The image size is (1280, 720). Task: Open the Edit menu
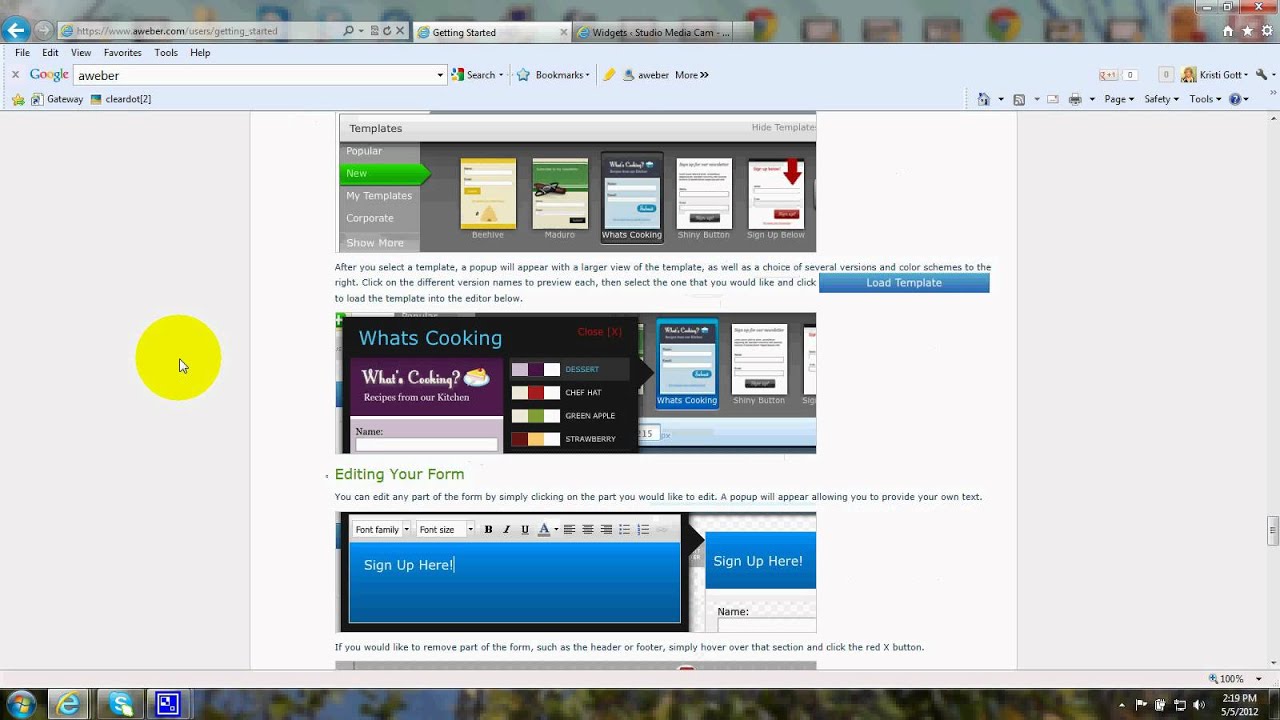pos(50,53)
